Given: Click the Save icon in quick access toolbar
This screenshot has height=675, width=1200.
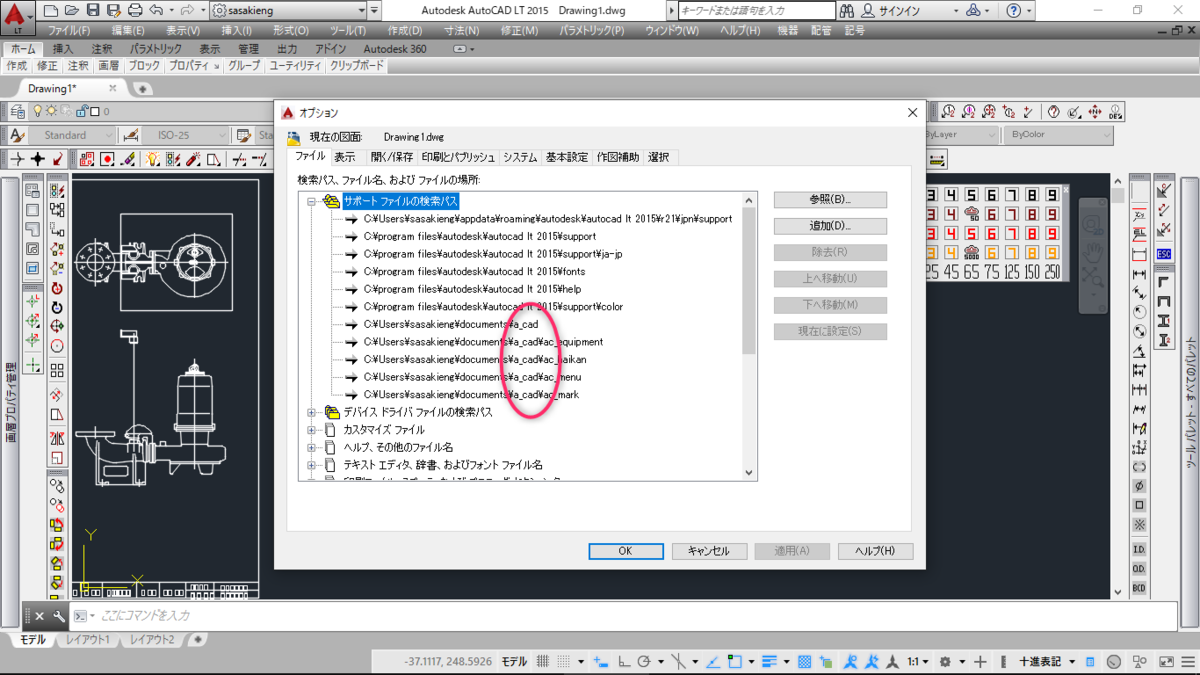Looking at the screenshot, I should (93, 10).
